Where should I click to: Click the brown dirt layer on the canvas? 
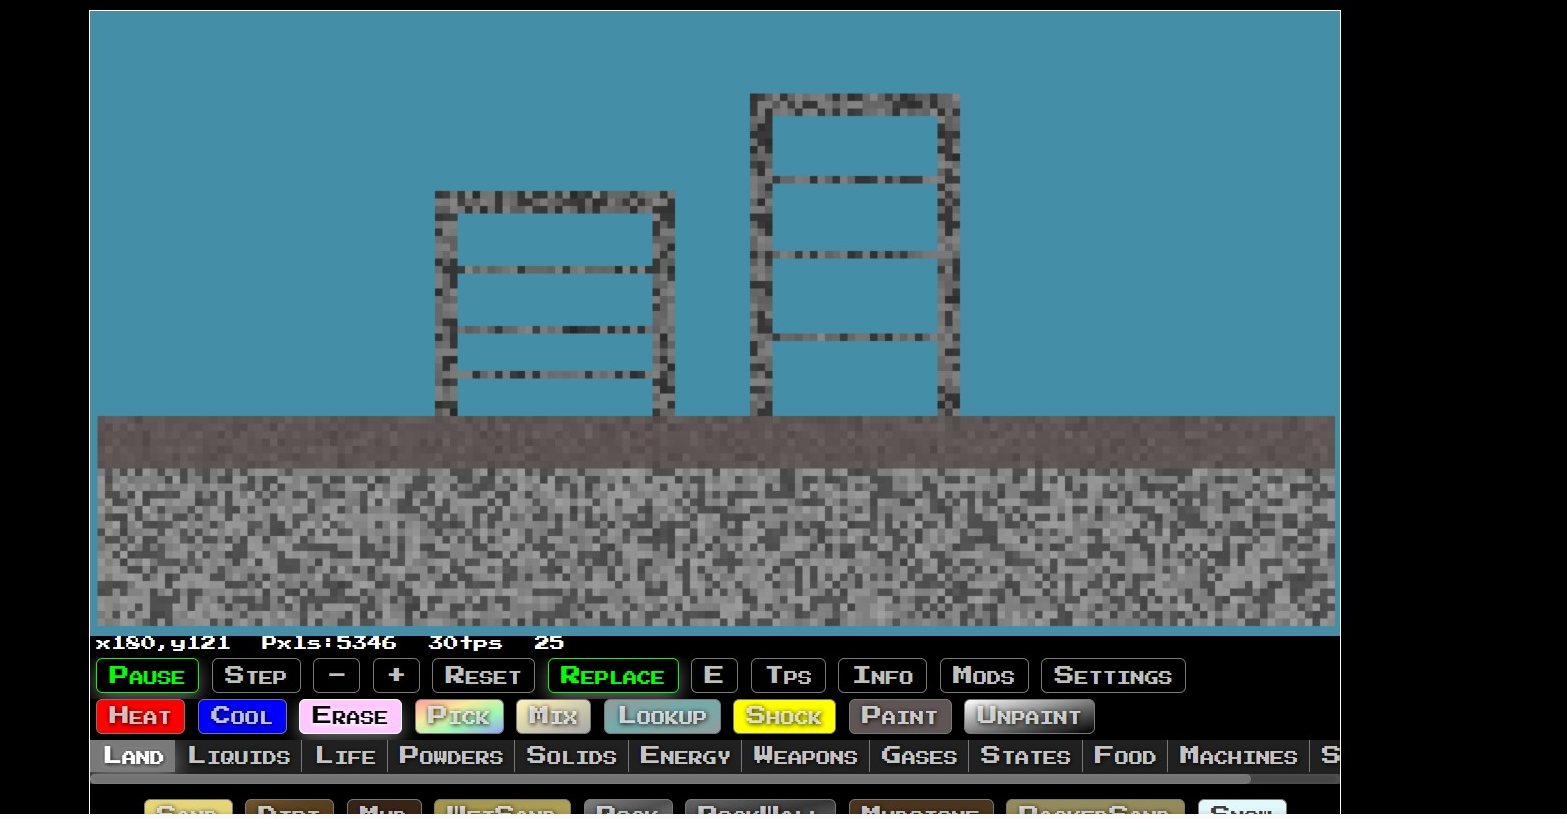[x=716, y=442]
